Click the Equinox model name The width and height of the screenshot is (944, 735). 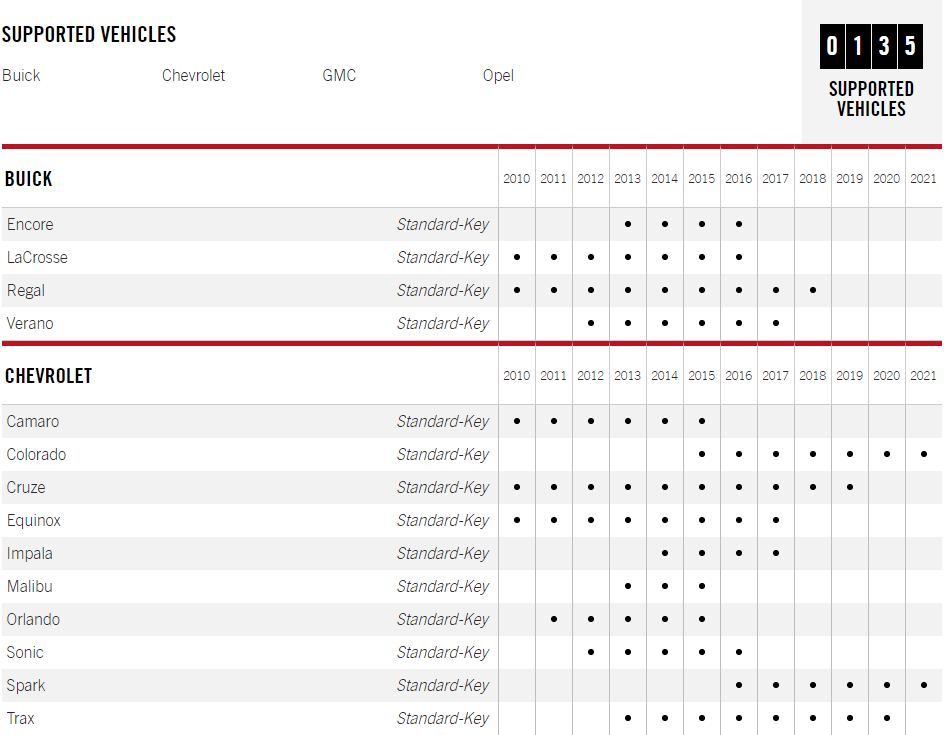click(34, 521)
